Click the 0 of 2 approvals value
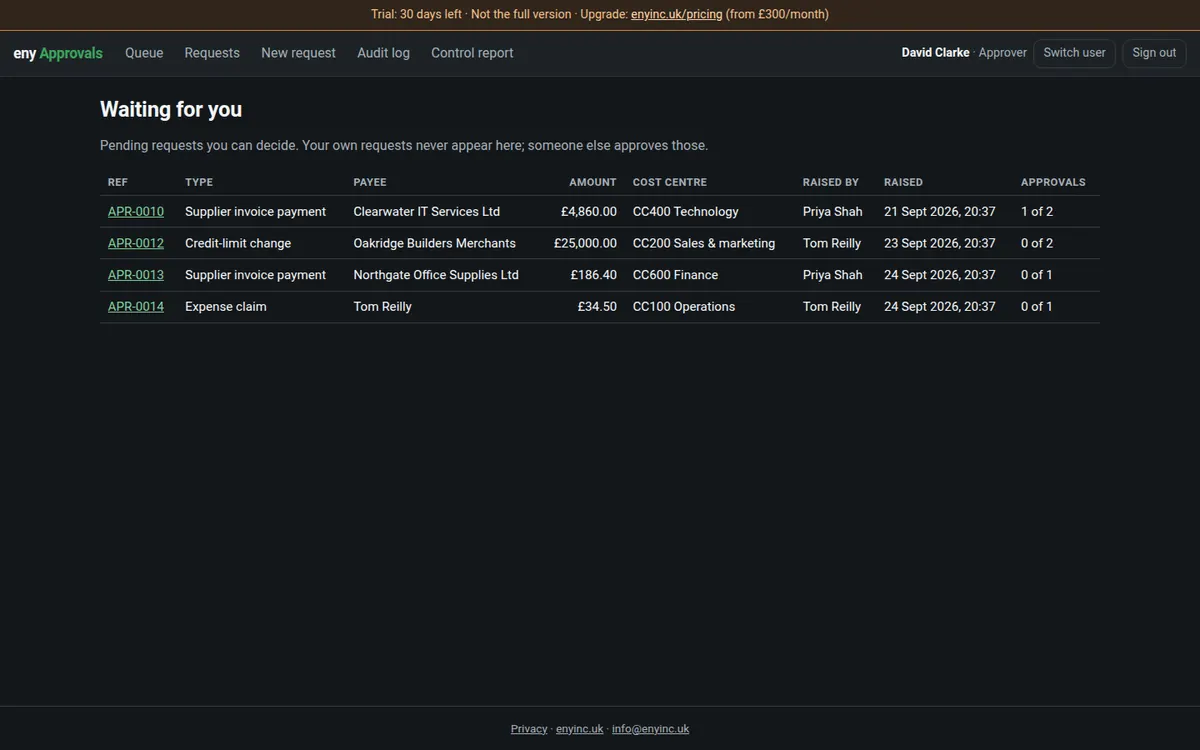Viewport: 1200px width, 750px height. pyautogui.click(x=1037, y=243)
